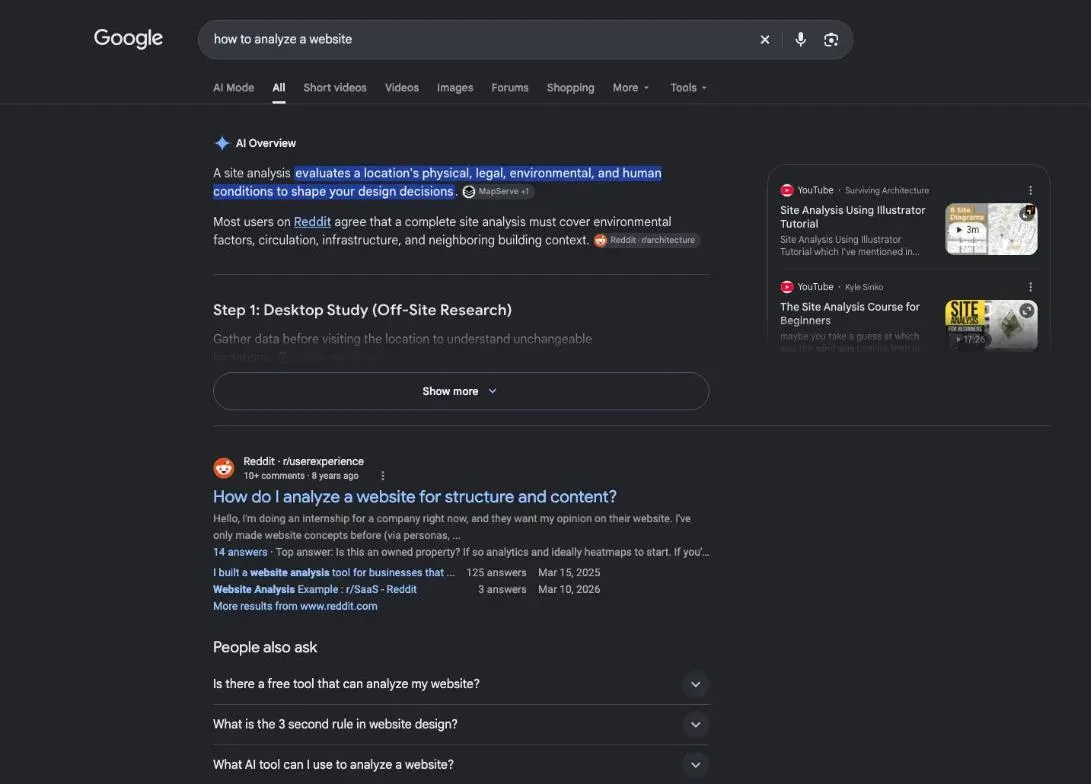The height and width of the screenshot is (784, 1091).
Task: Expand AI Overview with Show more
Action: click(461, 391)
